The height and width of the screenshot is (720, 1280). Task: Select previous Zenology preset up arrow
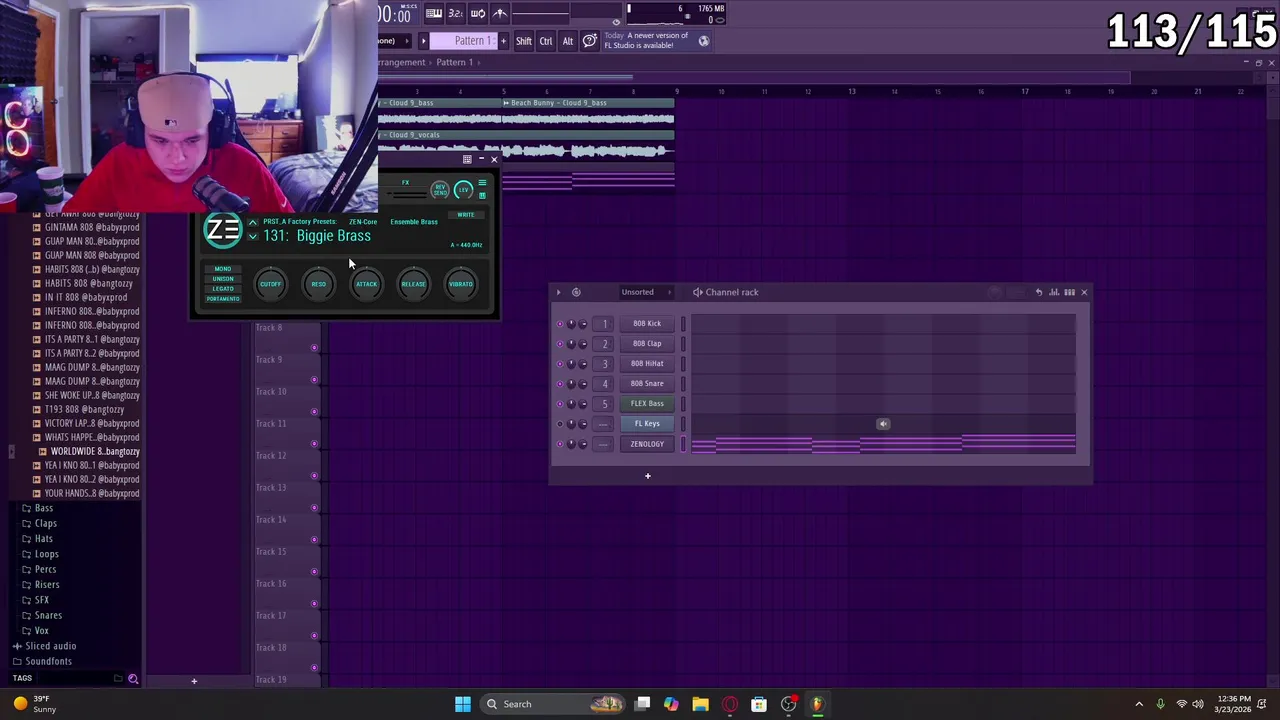pos(252,222)
